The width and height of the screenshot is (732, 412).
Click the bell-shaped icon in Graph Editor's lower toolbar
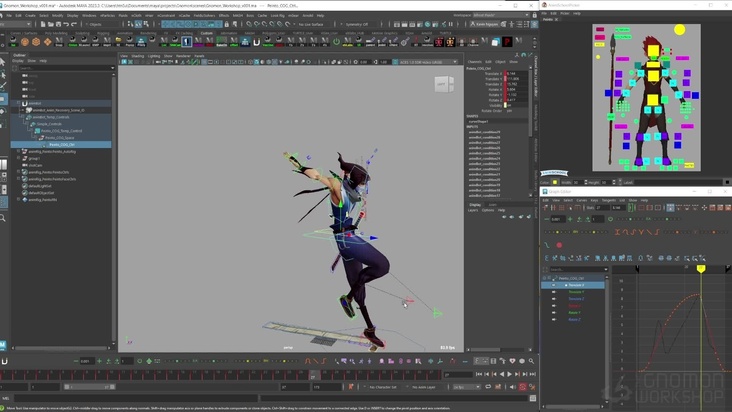point(641,258)
